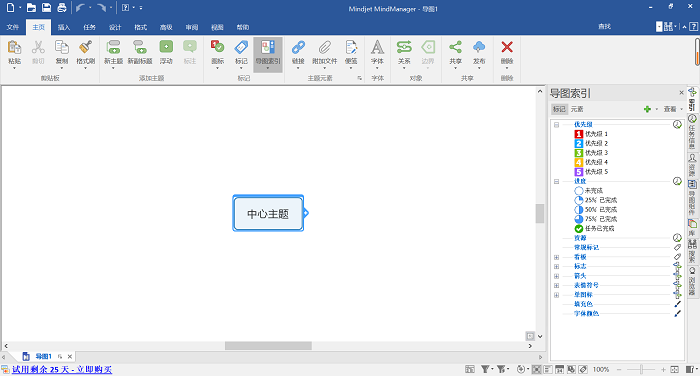Collapse the 优先级 priority group
This screenshot has height=376, width=700.
(557, 125)
